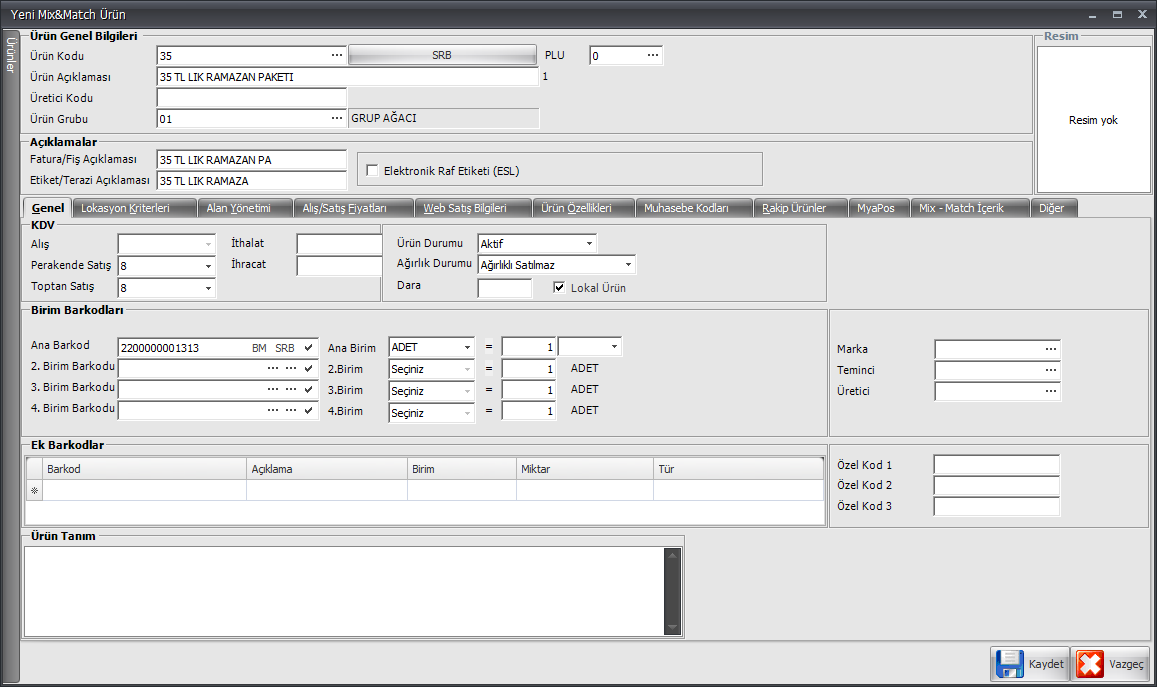This screenshot has height=687, width=1157.
Task: Click the Etiket/Terazi Açıklaması field
Action: [x=252, y=181]
